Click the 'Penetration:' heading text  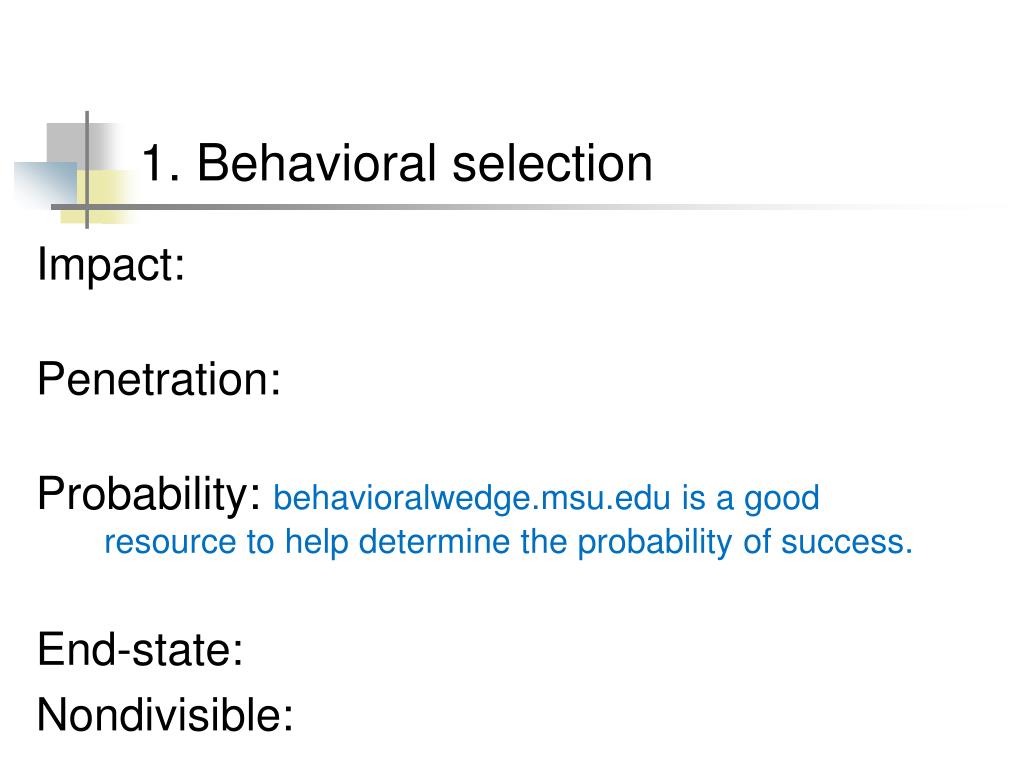pyautogui.click(x=159, y=379)
